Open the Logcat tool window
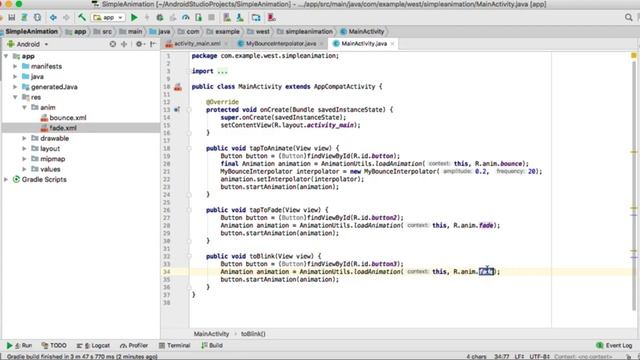640x360 pixels. click(x=93, y=345)
